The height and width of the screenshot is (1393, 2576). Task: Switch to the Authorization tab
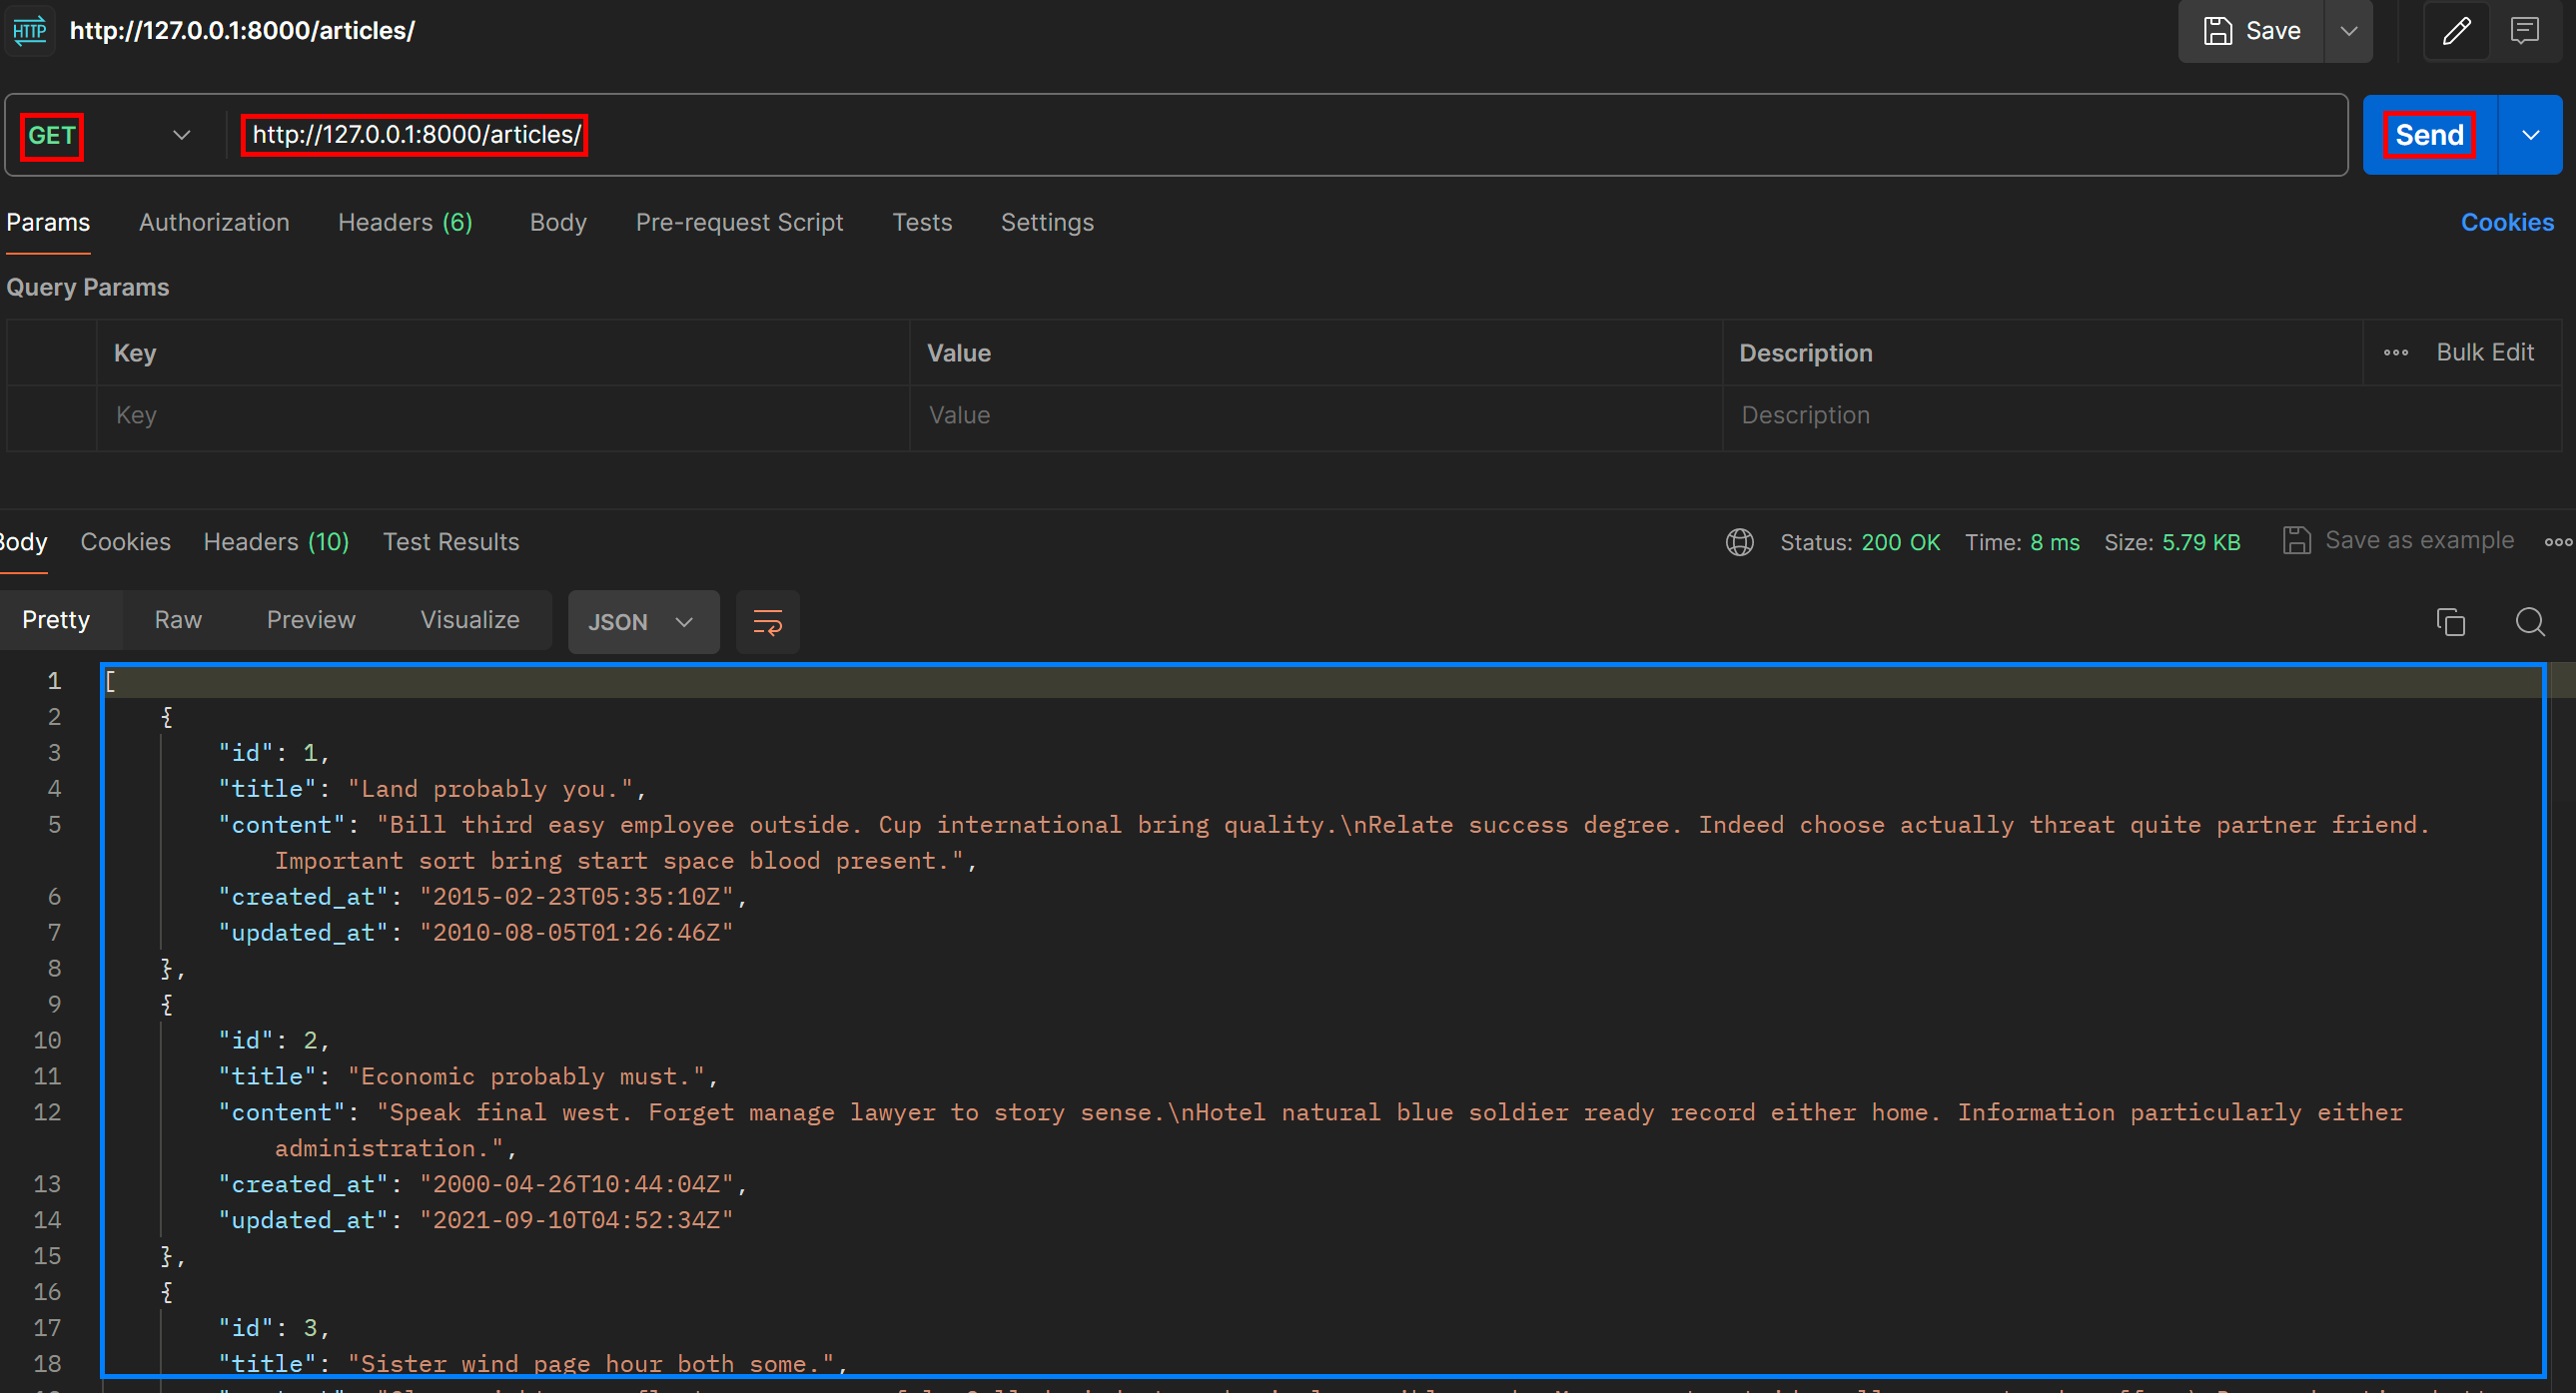tap(214, 222)
